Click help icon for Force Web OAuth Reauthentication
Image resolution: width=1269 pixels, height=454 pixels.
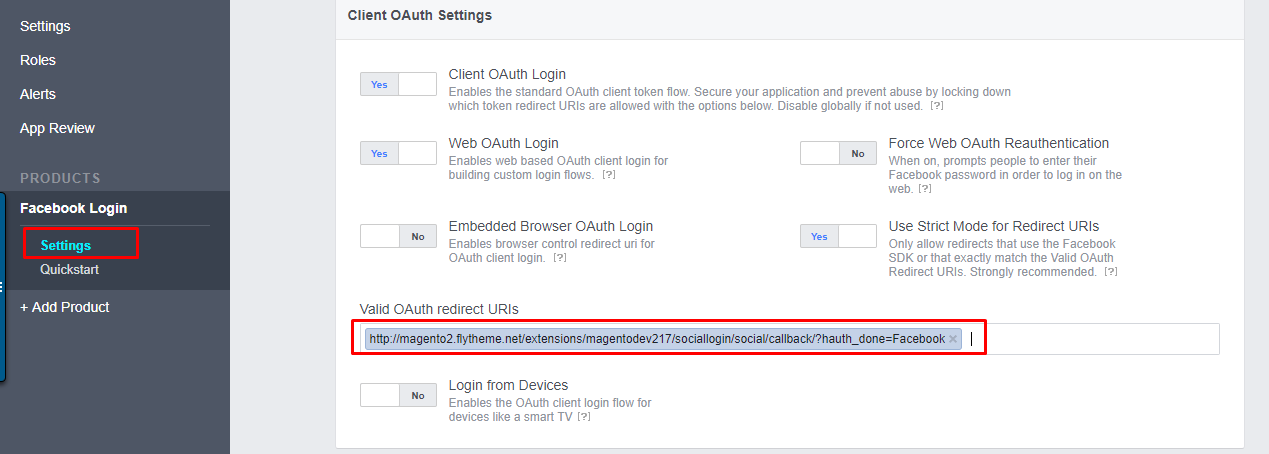(x=925, y=189)
